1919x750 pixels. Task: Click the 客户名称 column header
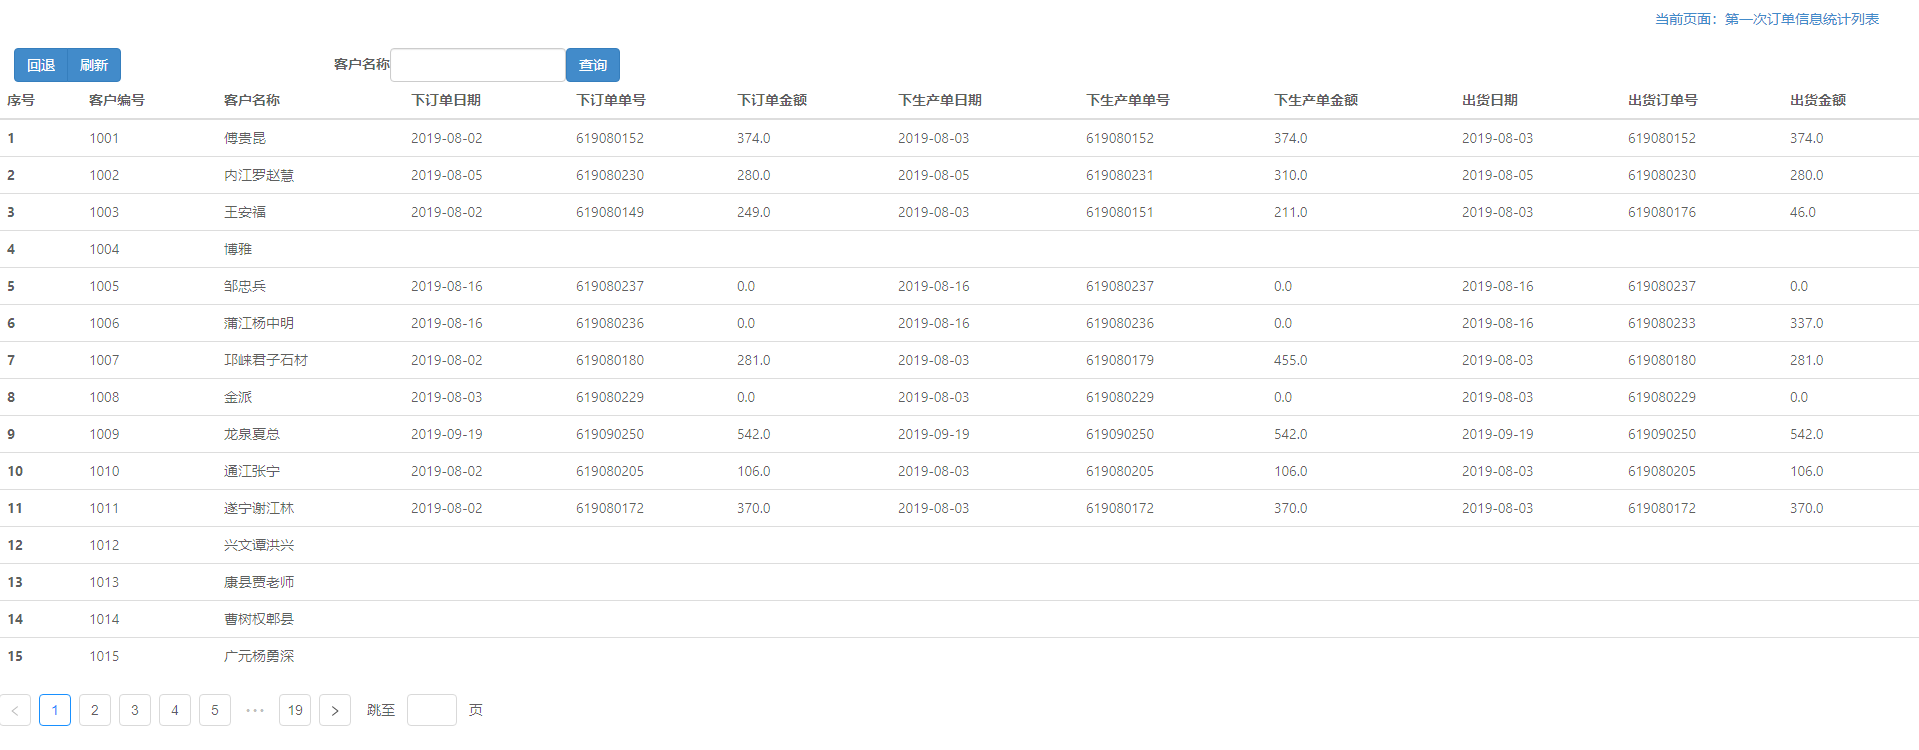[252, 100]
